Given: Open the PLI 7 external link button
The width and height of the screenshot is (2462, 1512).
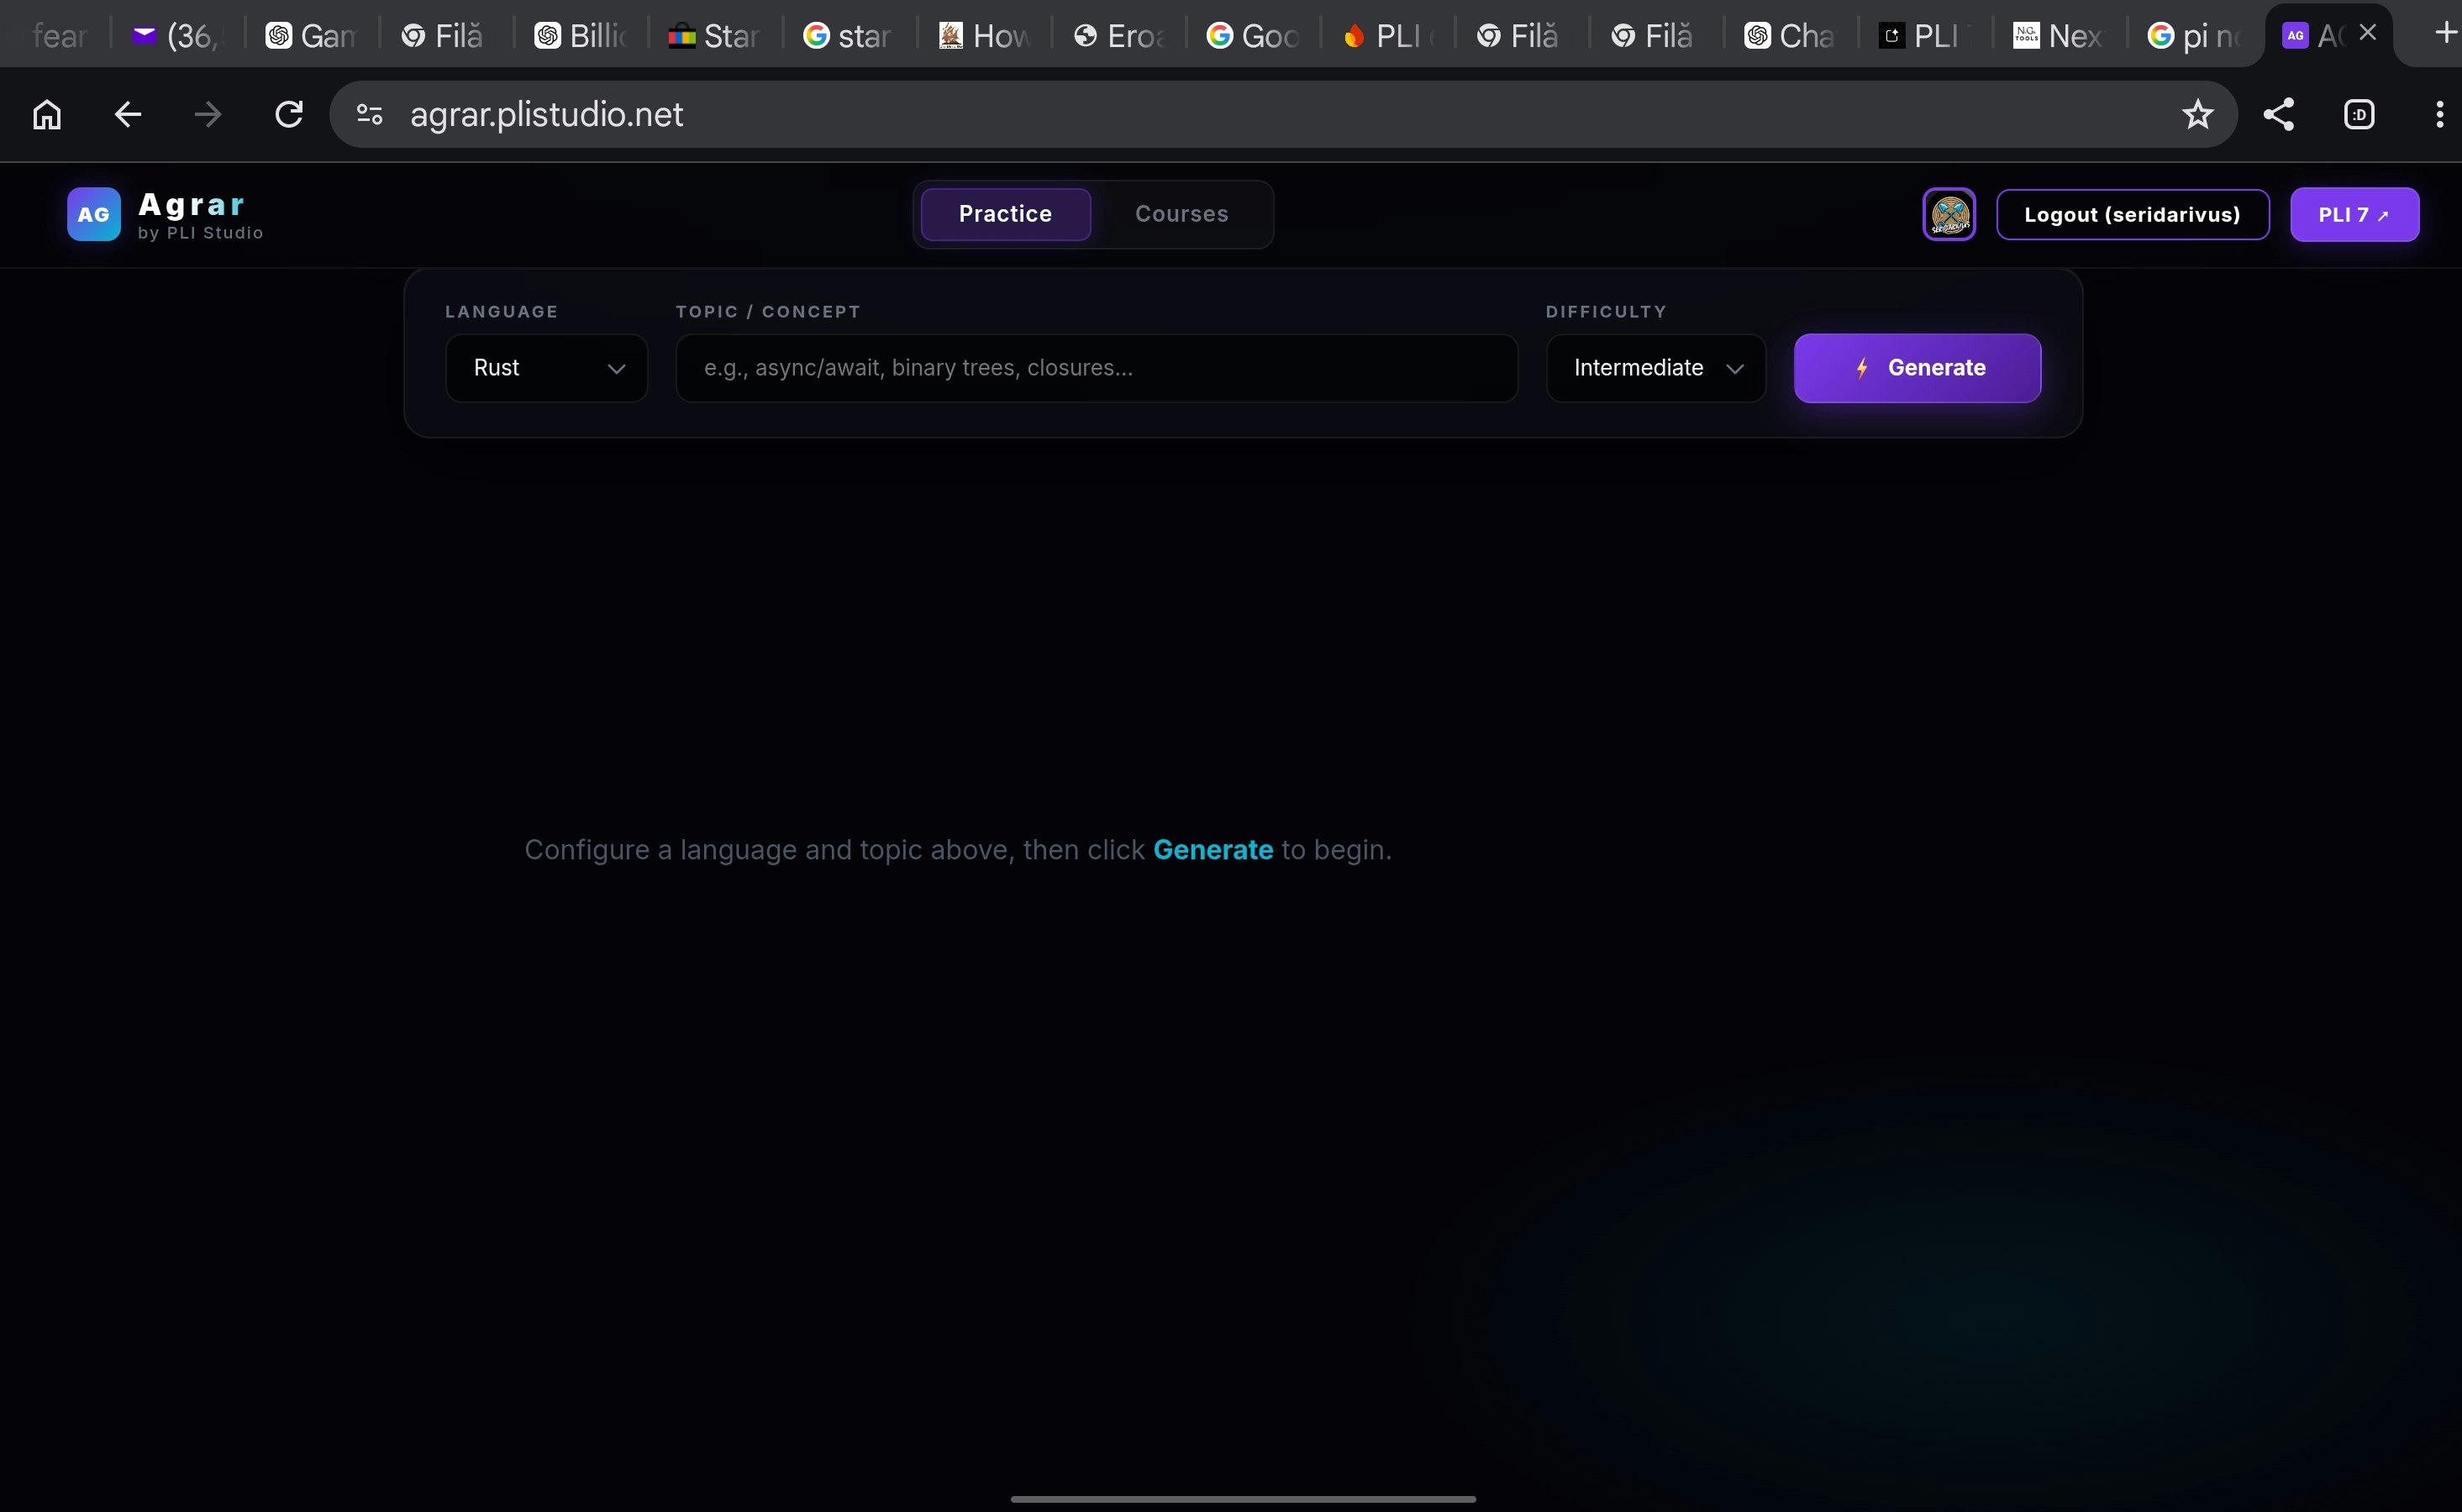Looking at the screenshot, I should [x=2354, y=215].
